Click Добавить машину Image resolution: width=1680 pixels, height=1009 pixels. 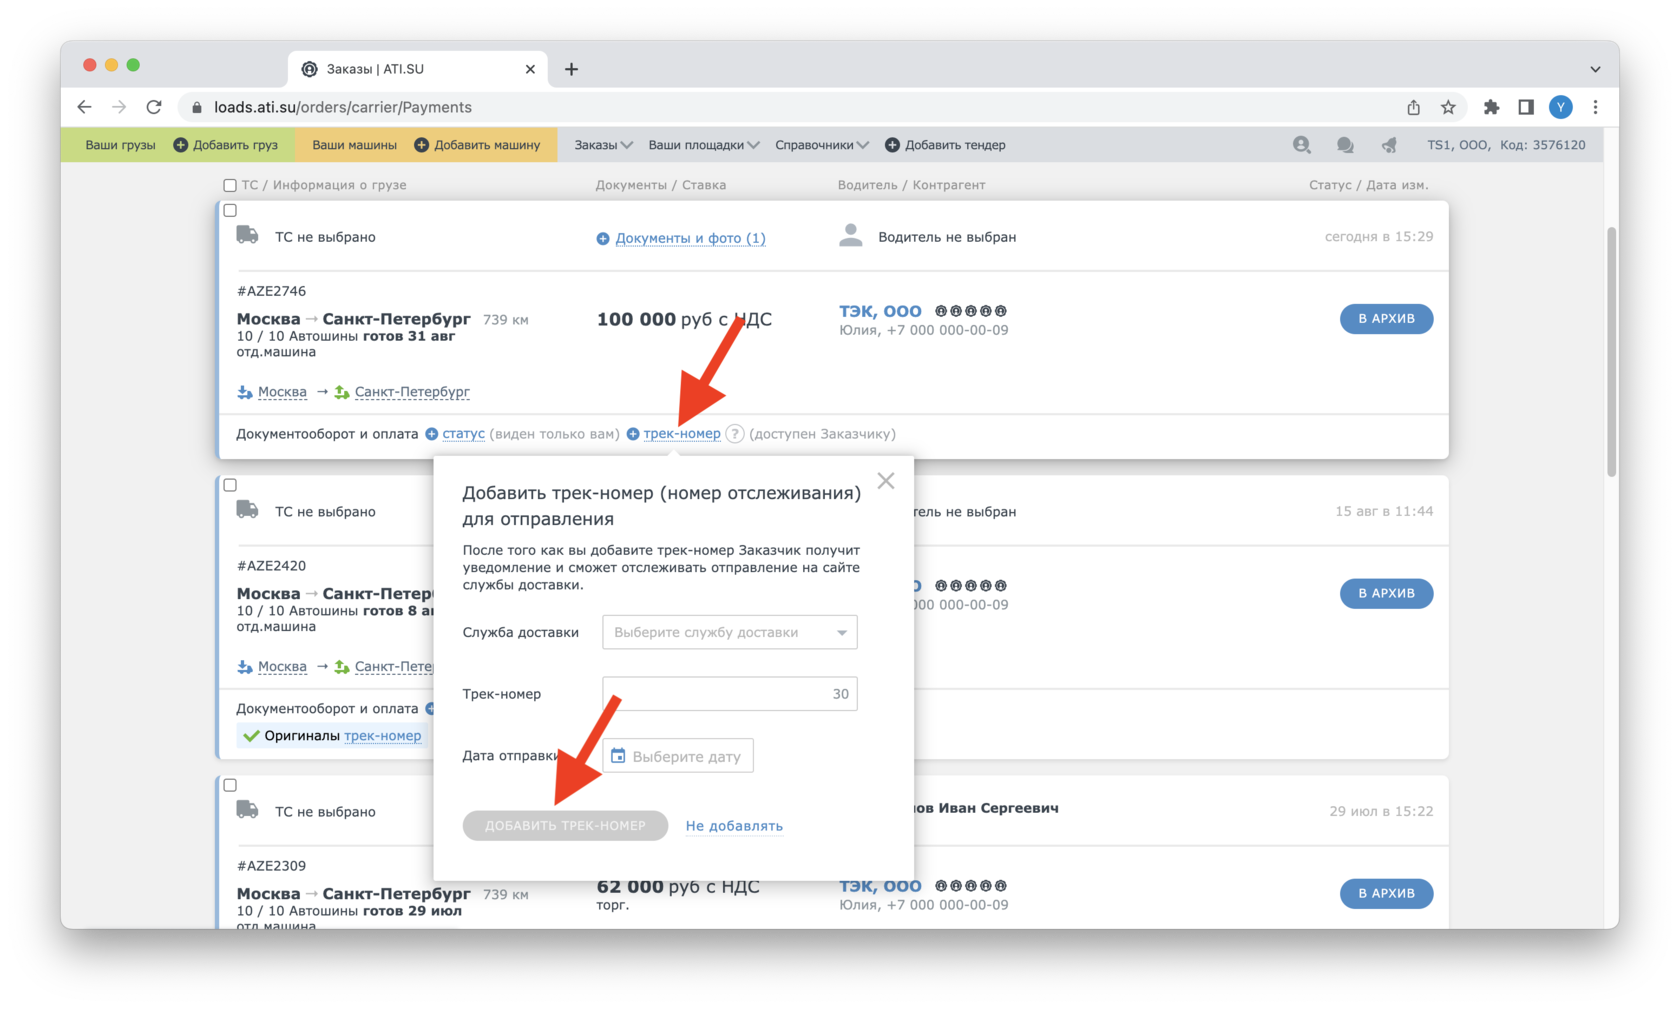tap(478, 145)
